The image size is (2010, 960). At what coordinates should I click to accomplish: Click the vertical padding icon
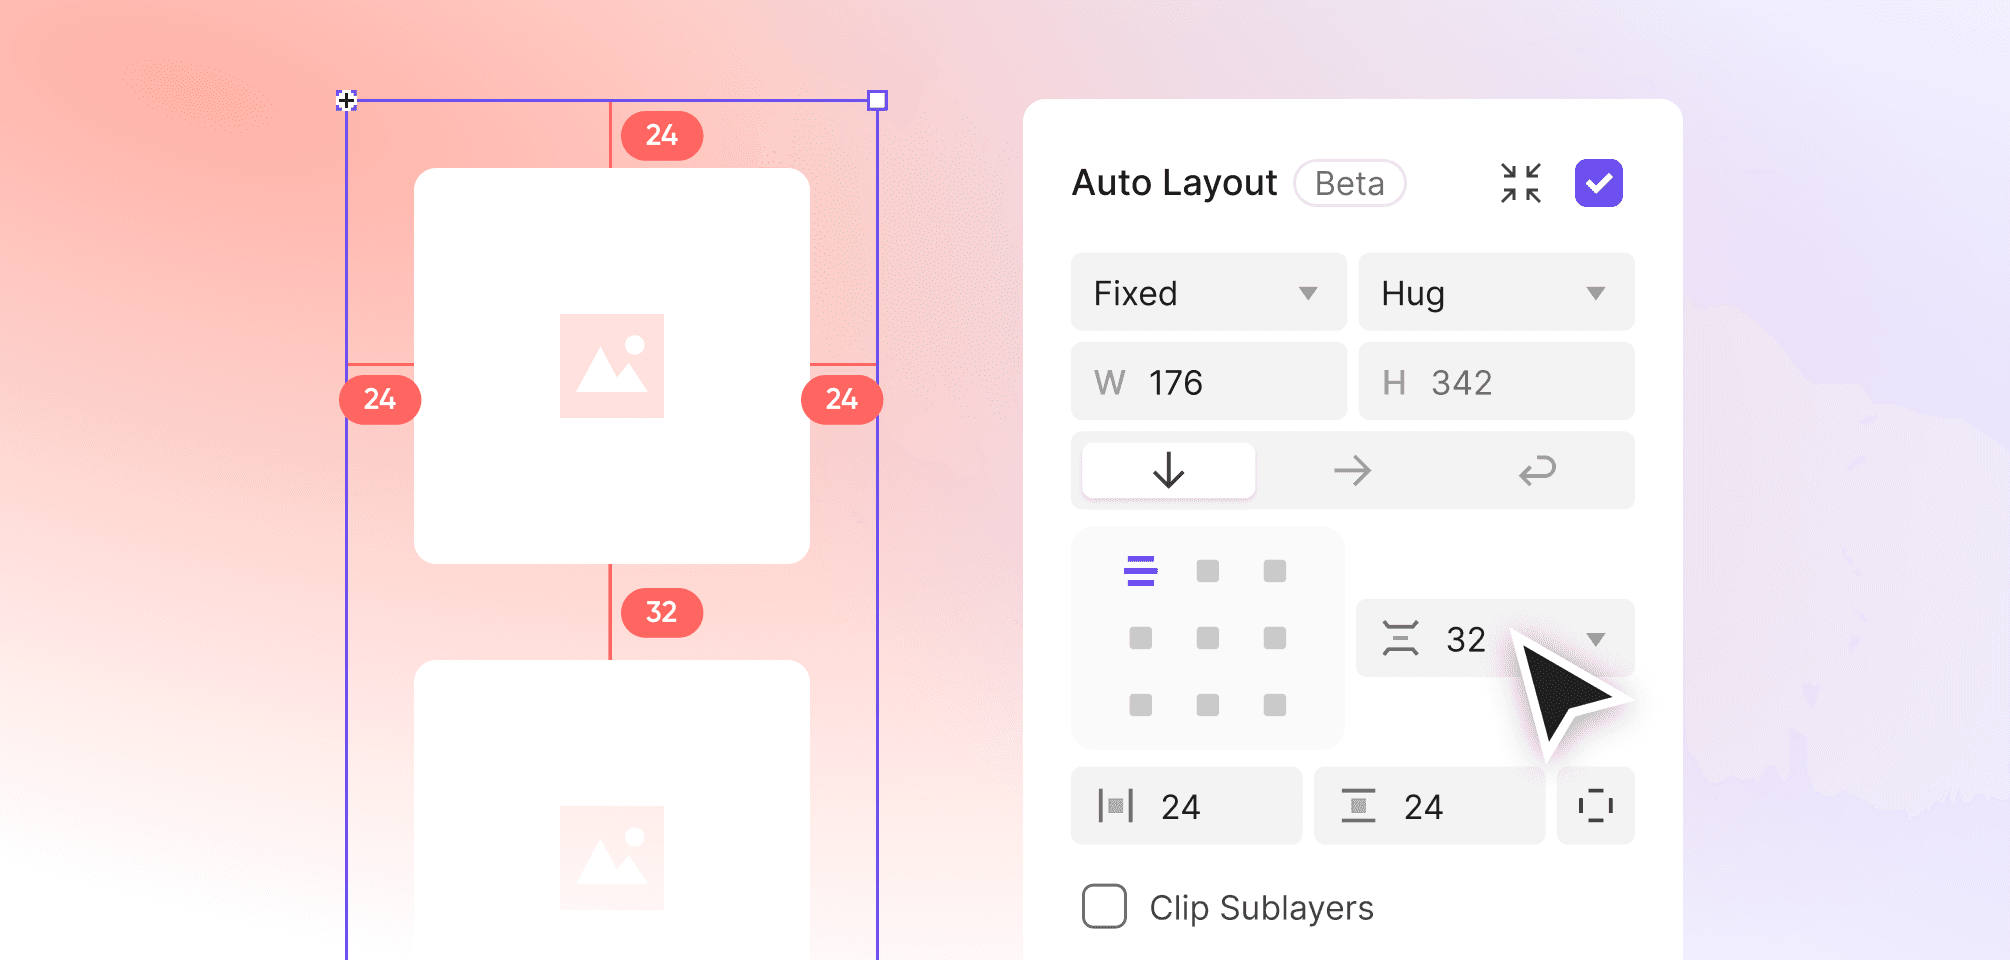pos(1358,805)
